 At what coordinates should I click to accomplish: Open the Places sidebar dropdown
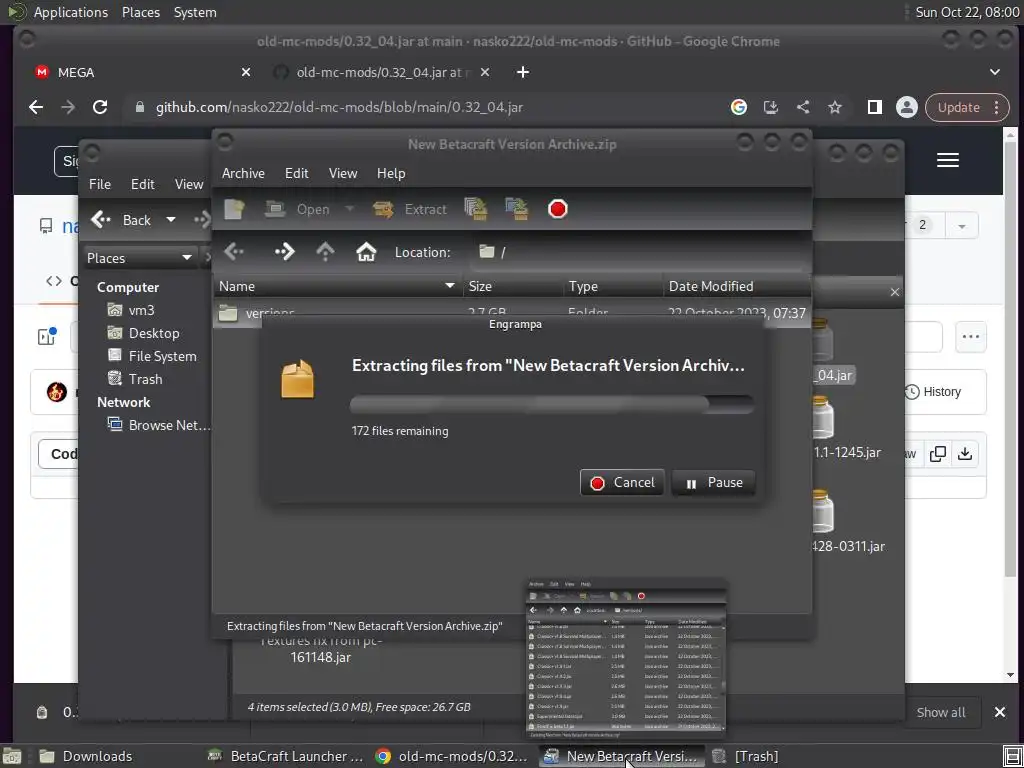(140, 258)
